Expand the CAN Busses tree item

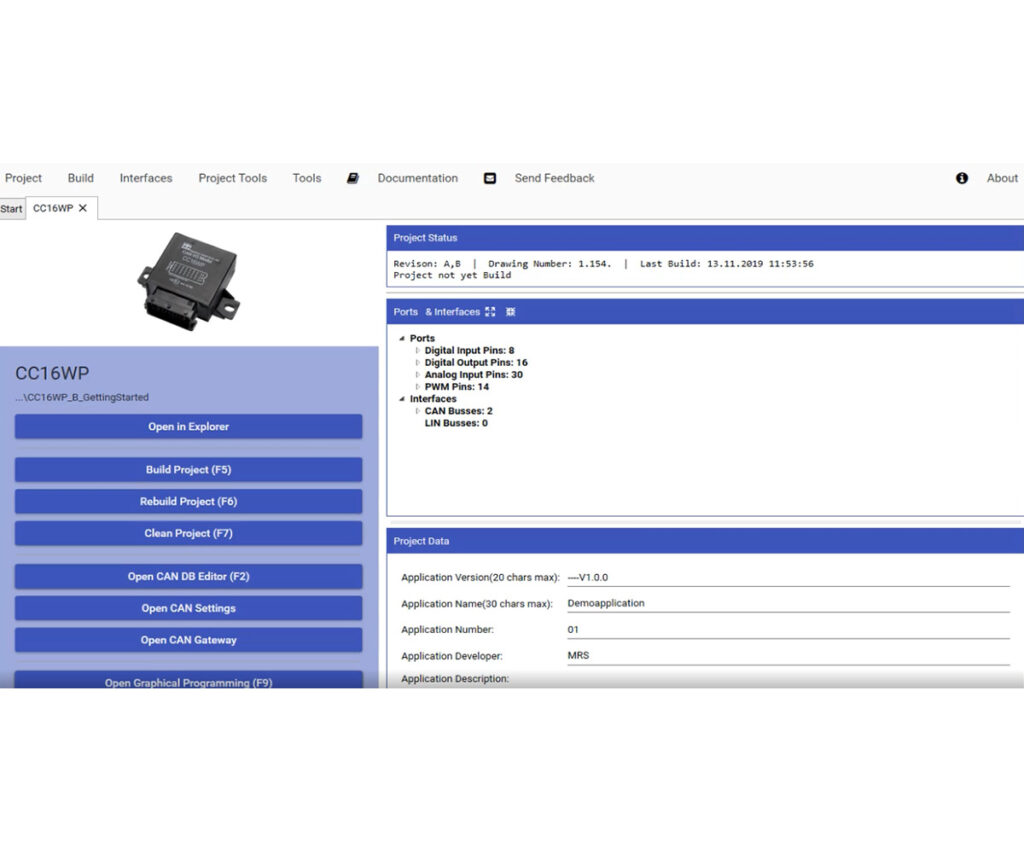point(418,411)
